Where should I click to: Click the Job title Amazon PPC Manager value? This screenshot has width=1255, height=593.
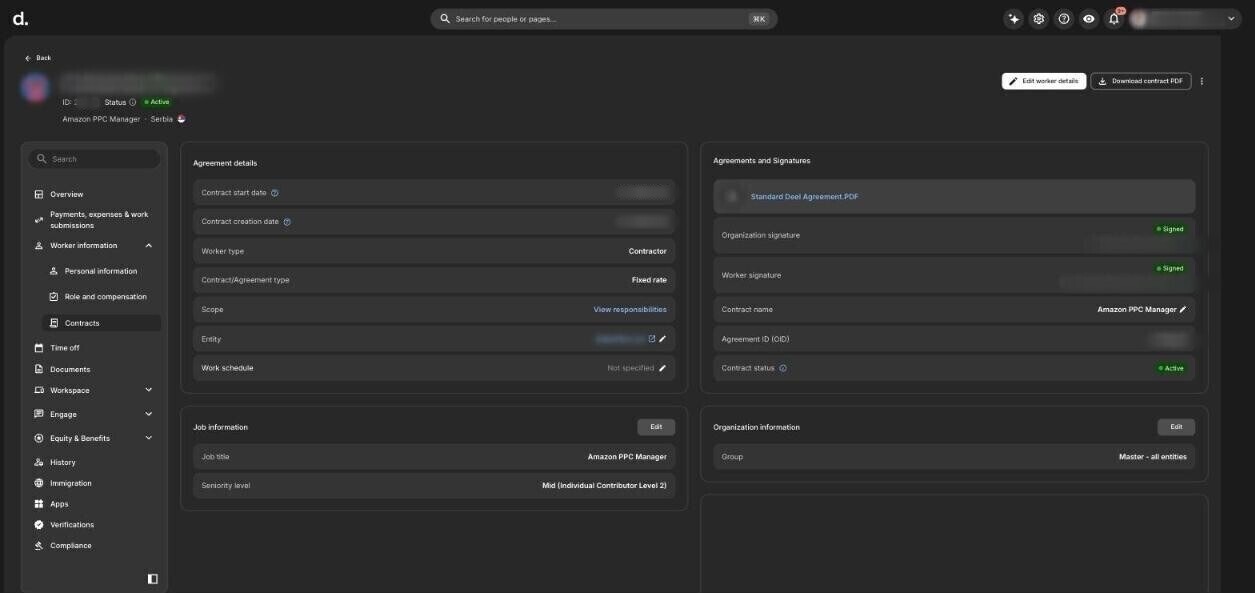point(627,457)
